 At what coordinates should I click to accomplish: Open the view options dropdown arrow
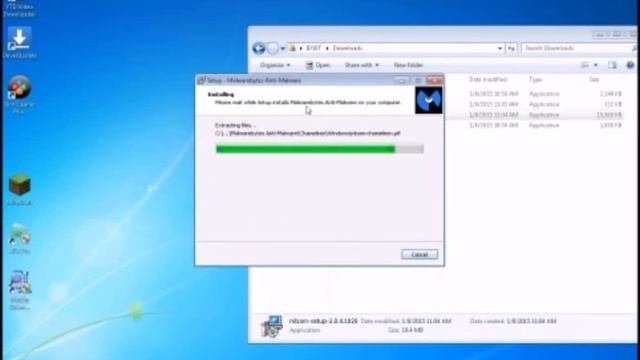596,65
